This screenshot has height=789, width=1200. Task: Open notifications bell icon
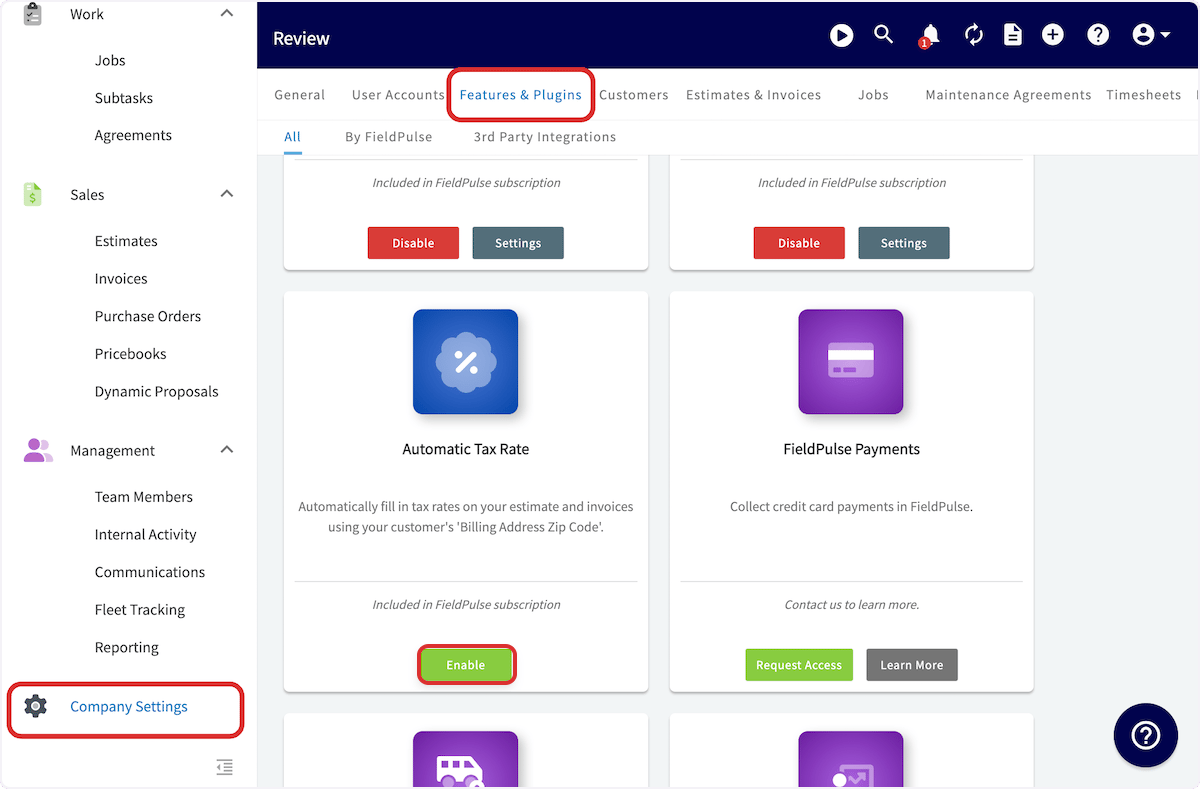[x=930, y=36]
